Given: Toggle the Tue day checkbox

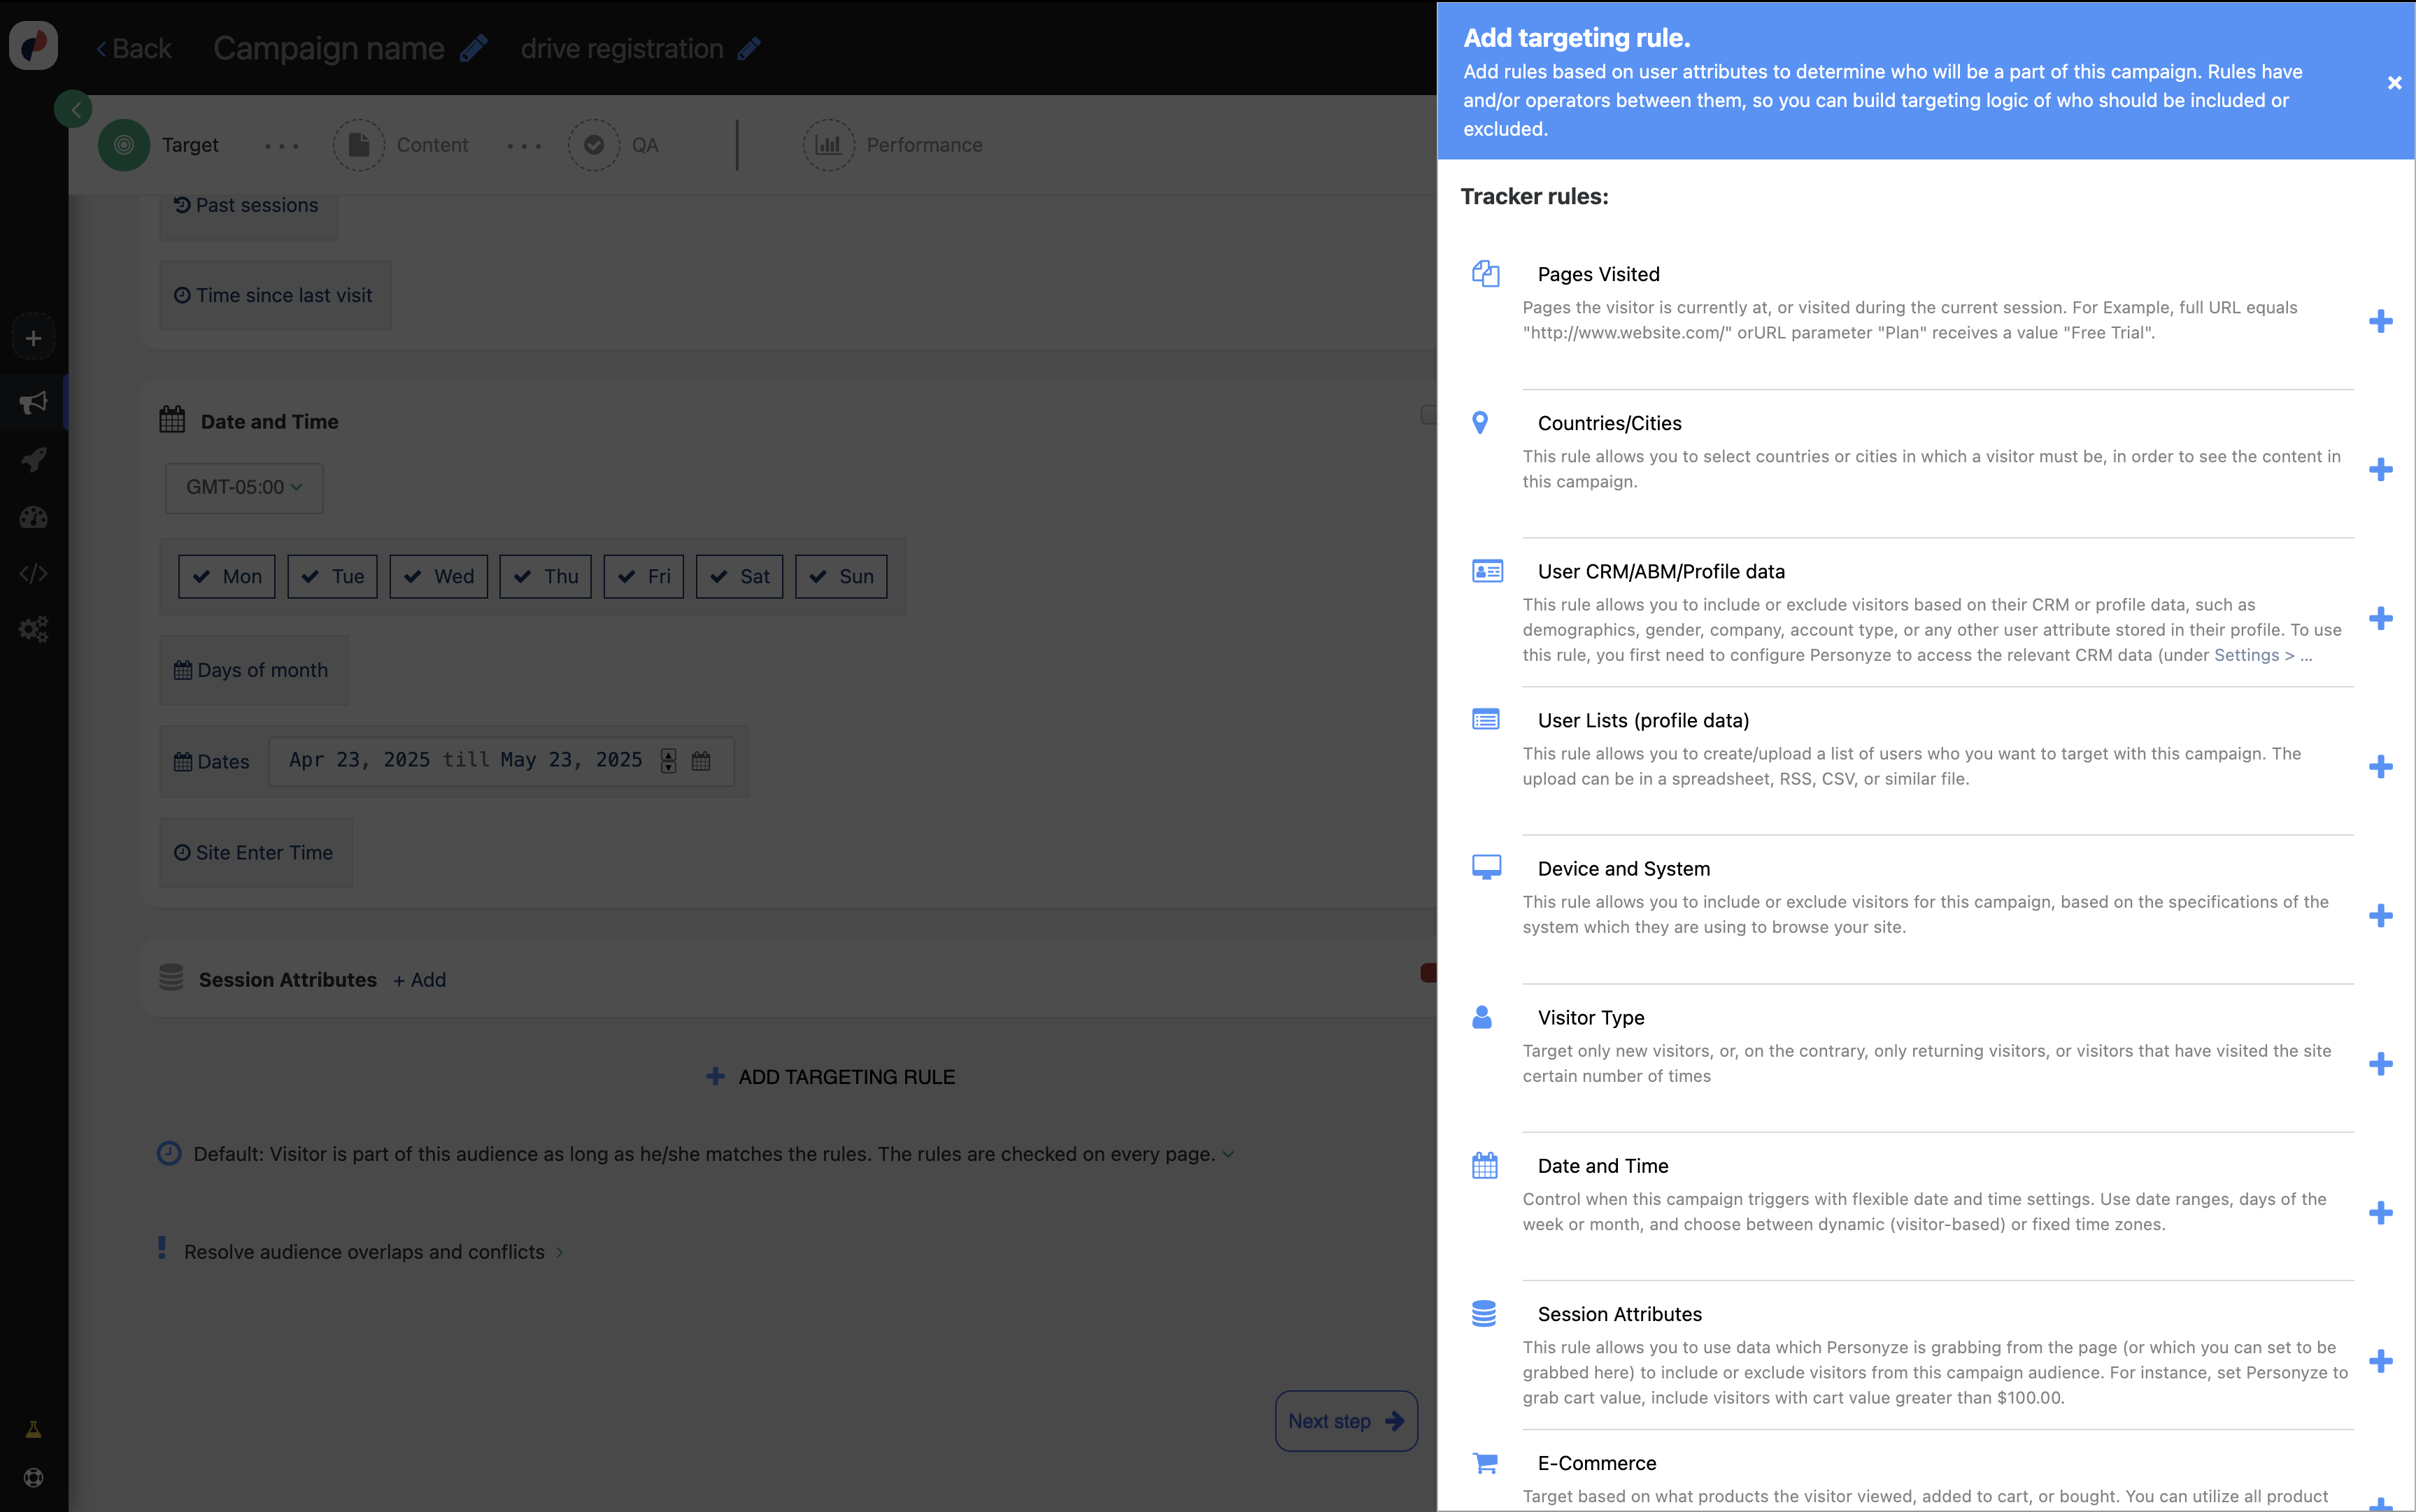Looking at the screenshot, I should [332, 576].
